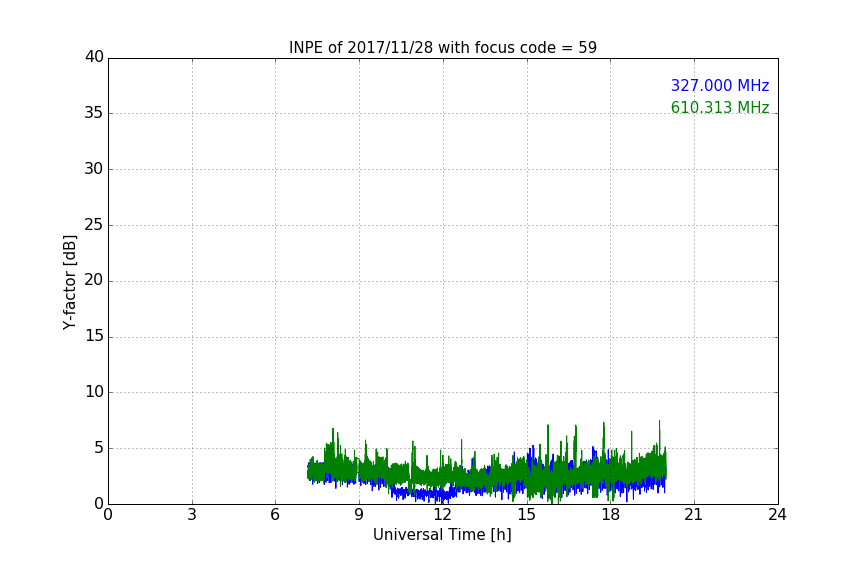Click x-axis tick label 12
864x576 pixels.
point(442,515)
